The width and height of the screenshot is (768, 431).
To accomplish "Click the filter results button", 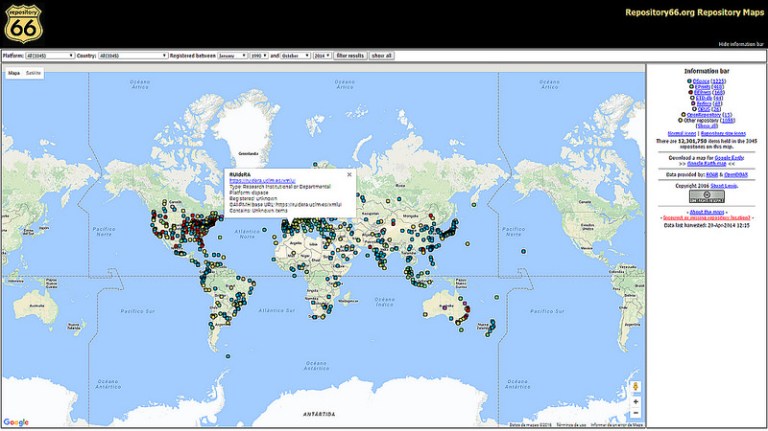I will pyautogui.click(x=350, y=56).
